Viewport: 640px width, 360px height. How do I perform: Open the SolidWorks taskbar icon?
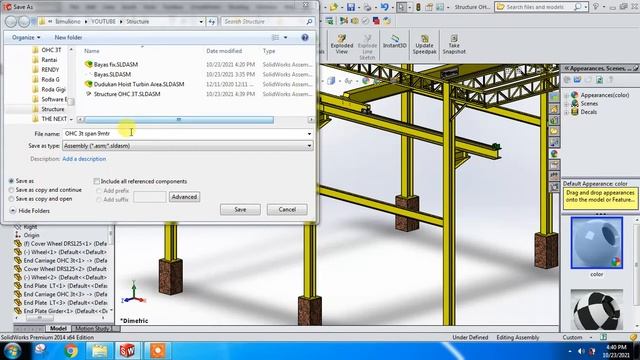click(x=127, y=350)
